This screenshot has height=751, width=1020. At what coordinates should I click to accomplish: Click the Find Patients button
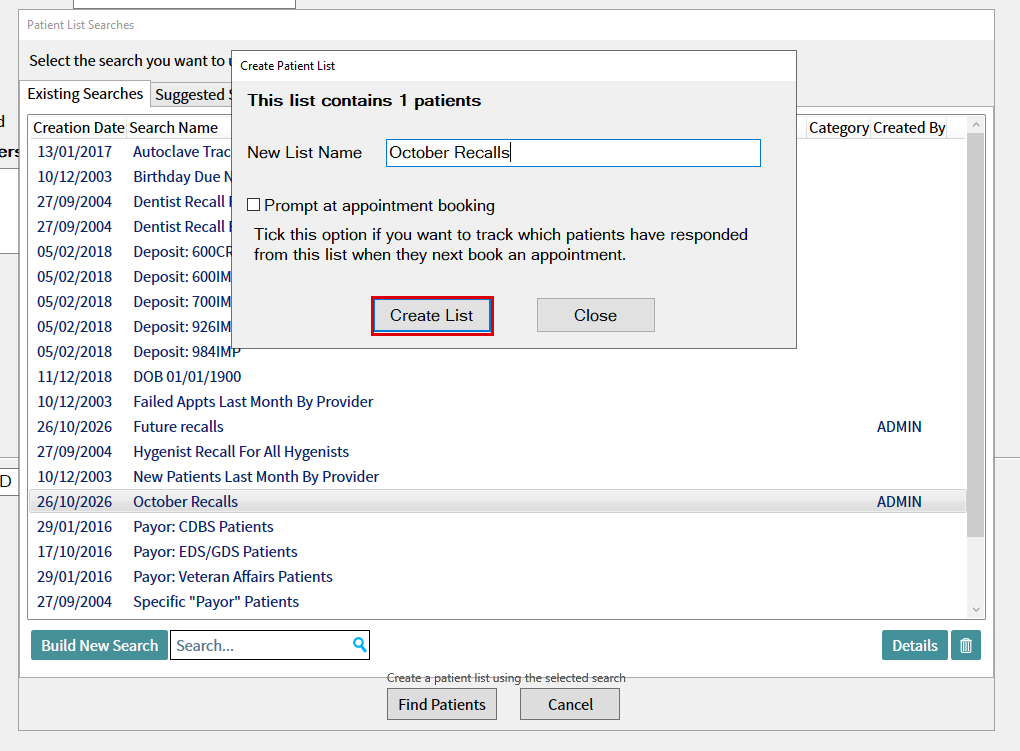[x=442, y=704]
